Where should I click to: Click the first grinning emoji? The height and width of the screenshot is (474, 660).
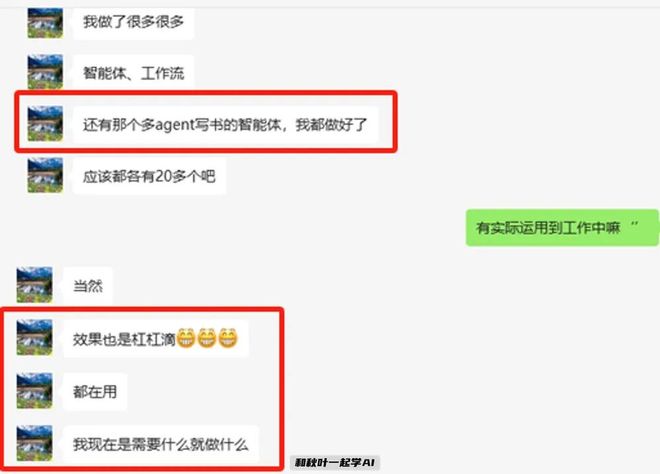click(x=186, y=338)
